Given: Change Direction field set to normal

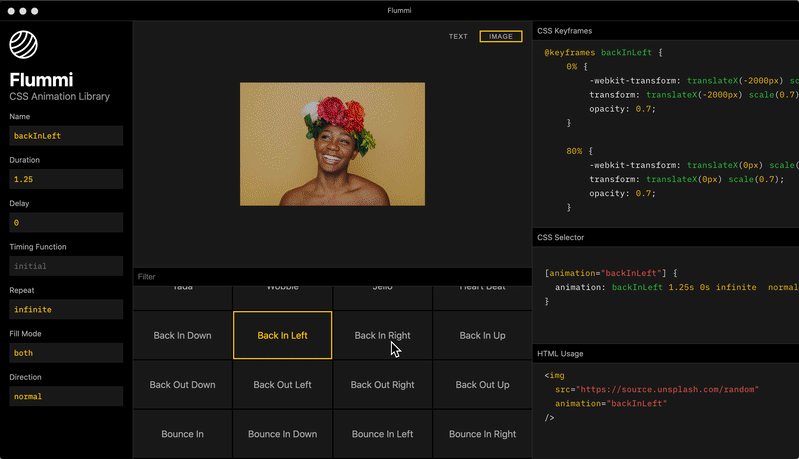Looking at the screenshot, I should point(66,396).
